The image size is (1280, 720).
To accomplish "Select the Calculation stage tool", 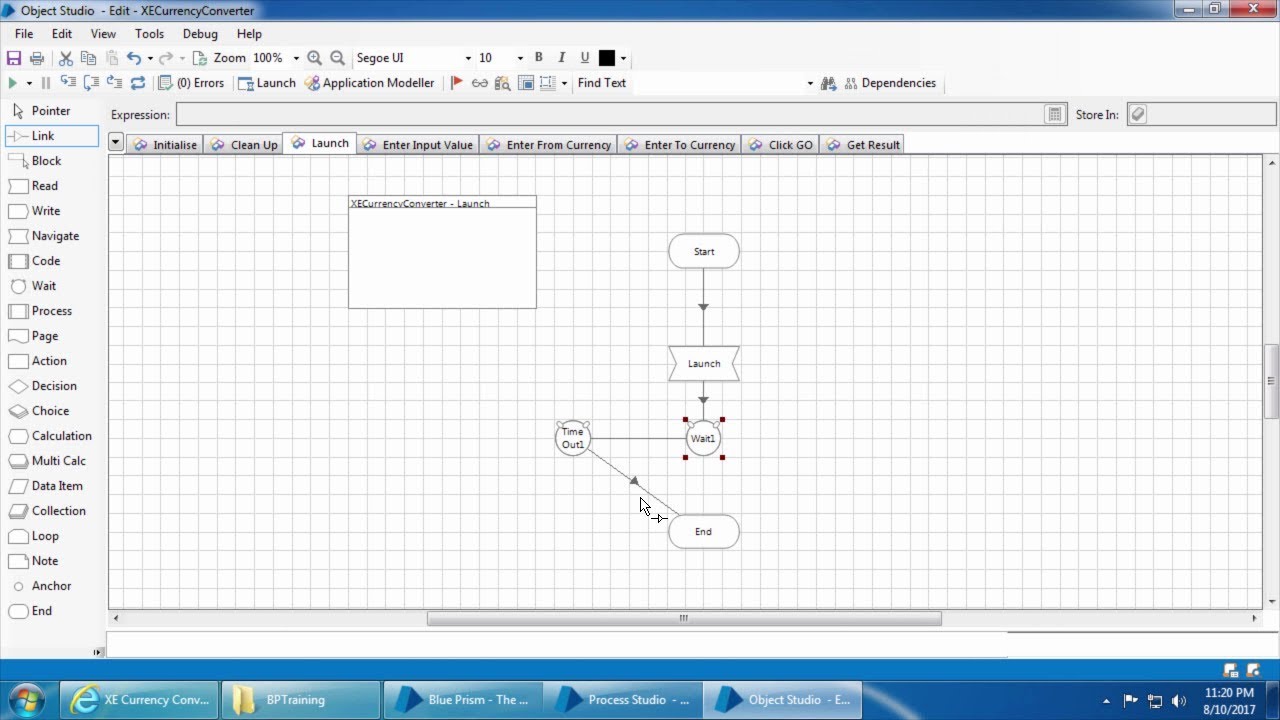I will click(50, 436).
